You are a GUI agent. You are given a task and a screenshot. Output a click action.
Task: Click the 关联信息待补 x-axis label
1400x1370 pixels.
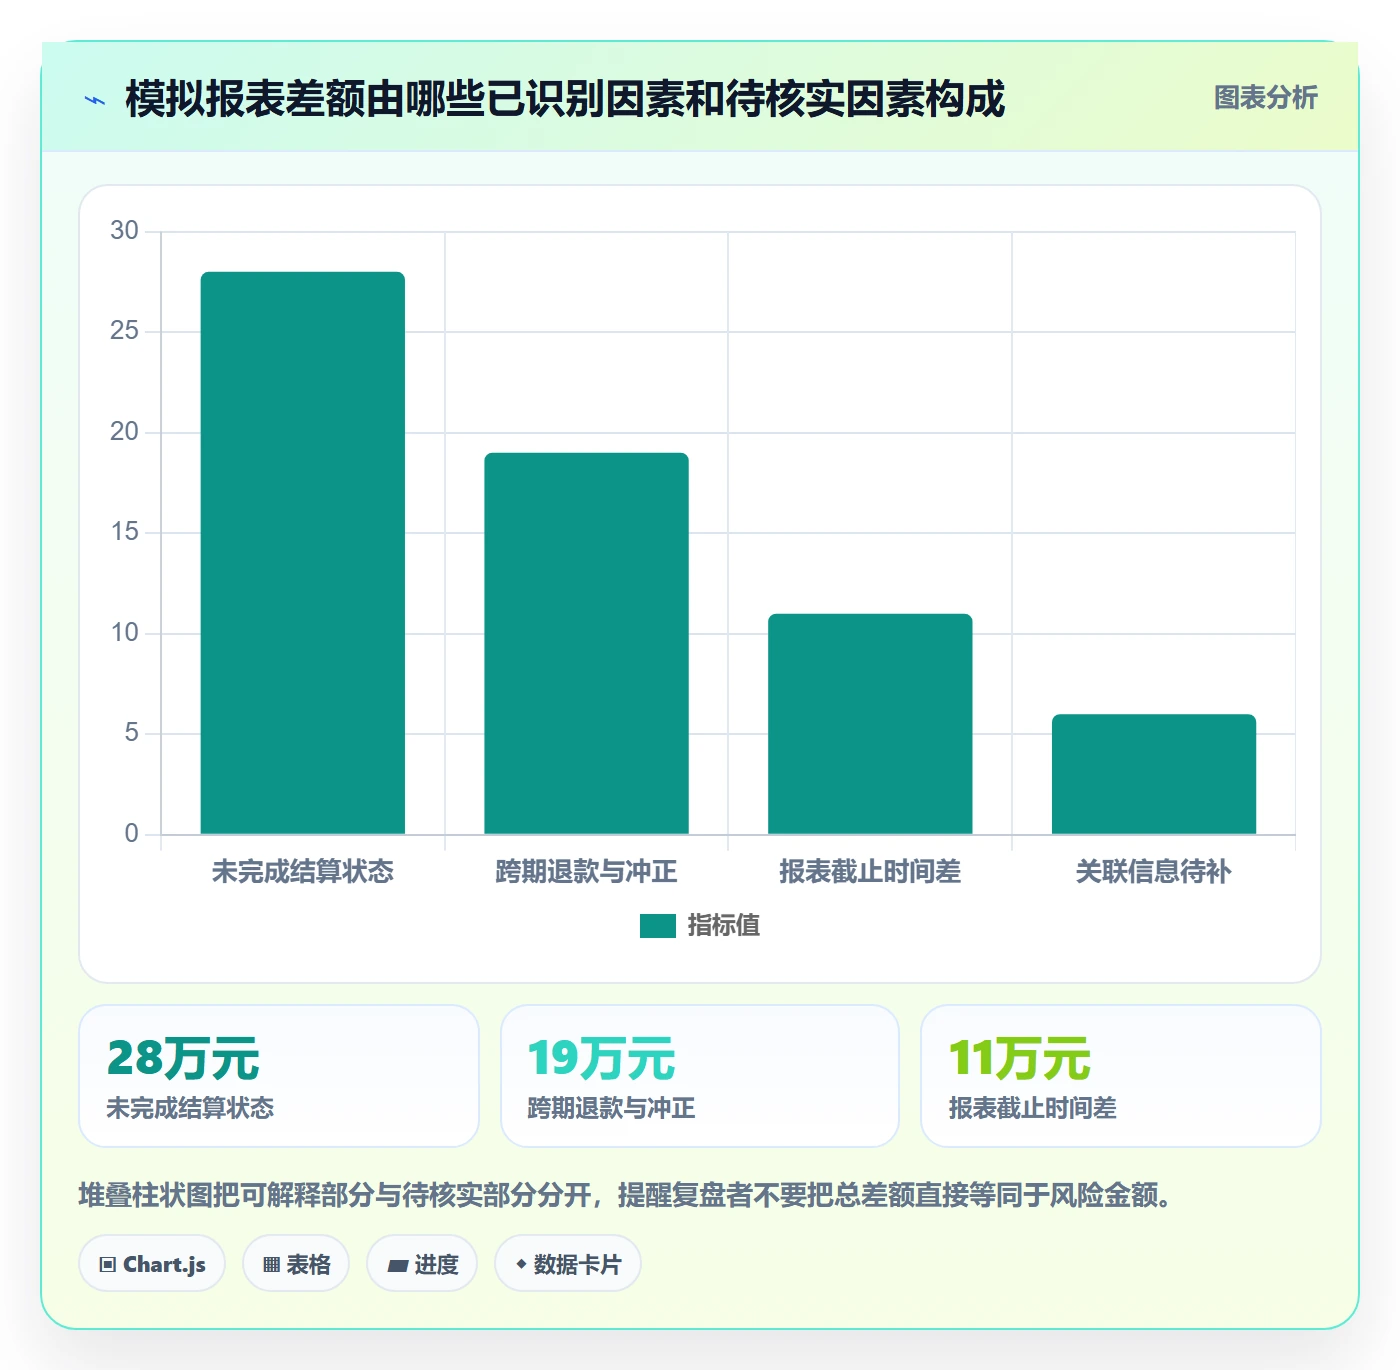pyautogui.click(x=1154, y=872)
